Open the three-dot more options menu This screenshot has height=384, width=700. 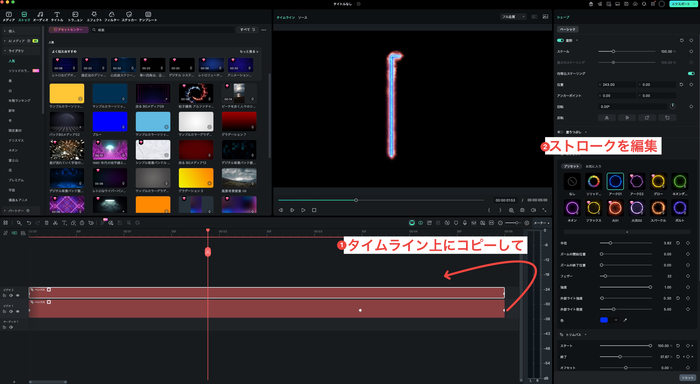[264, 29]
